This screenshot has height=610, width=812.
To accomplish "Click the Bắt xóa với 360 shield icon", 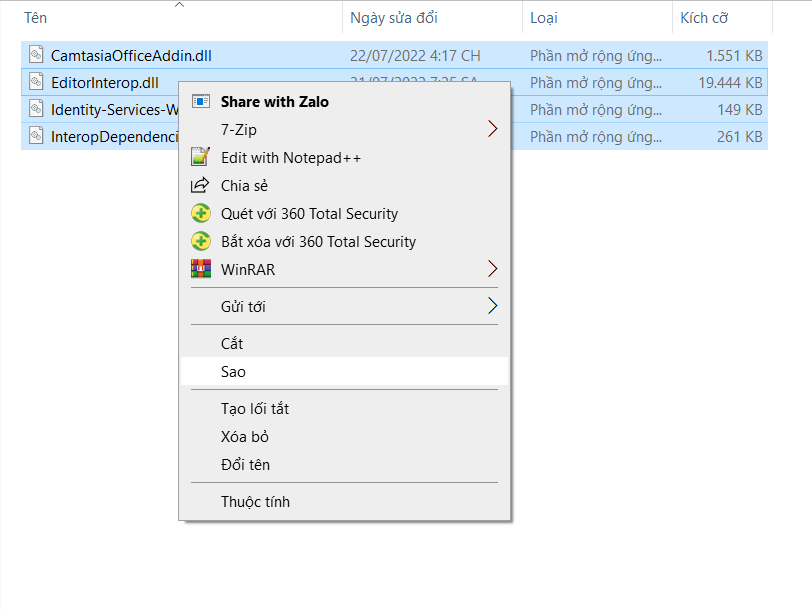I will click(199, 241).
